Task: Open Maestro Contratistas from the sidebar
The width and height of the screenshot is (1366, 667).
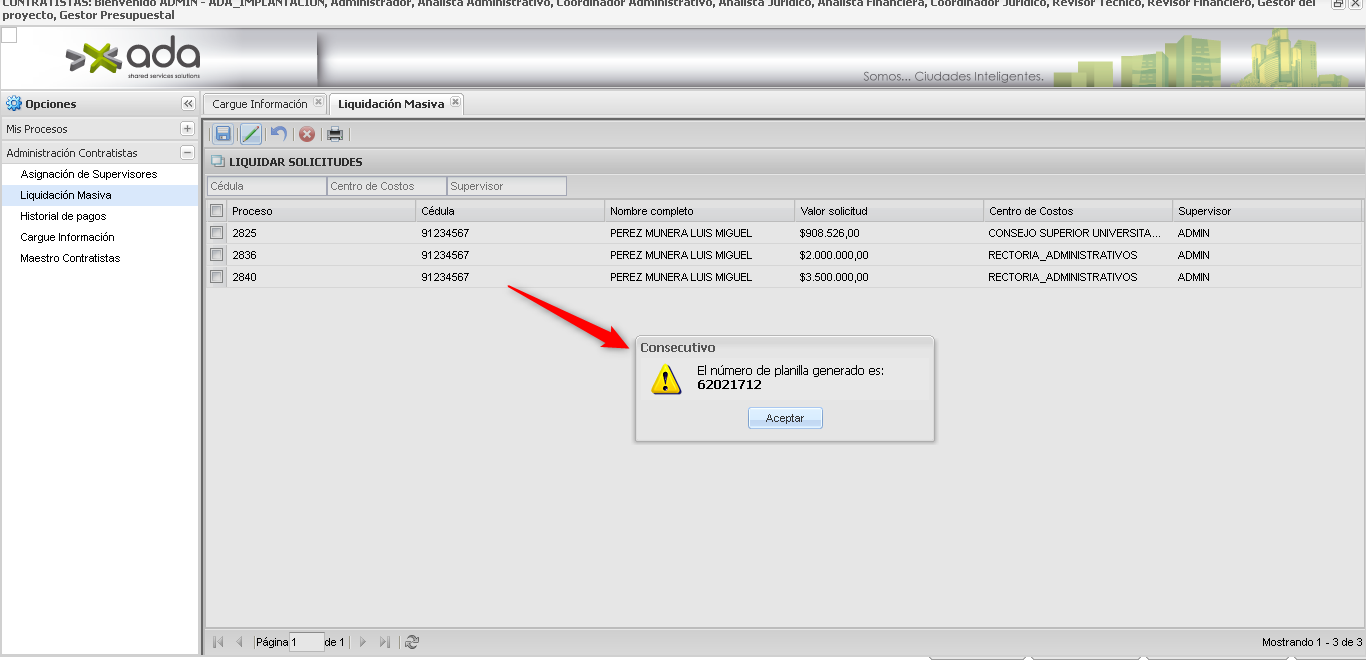Action: click(70, 258)
